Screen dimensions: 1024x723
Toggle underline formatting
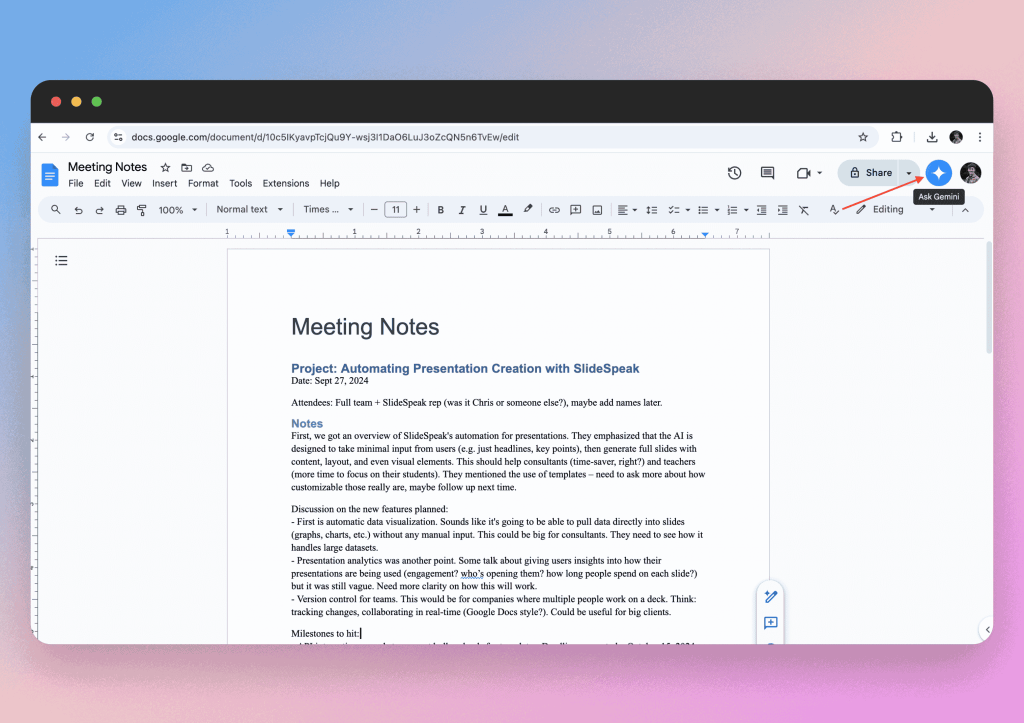pos(483,210)
